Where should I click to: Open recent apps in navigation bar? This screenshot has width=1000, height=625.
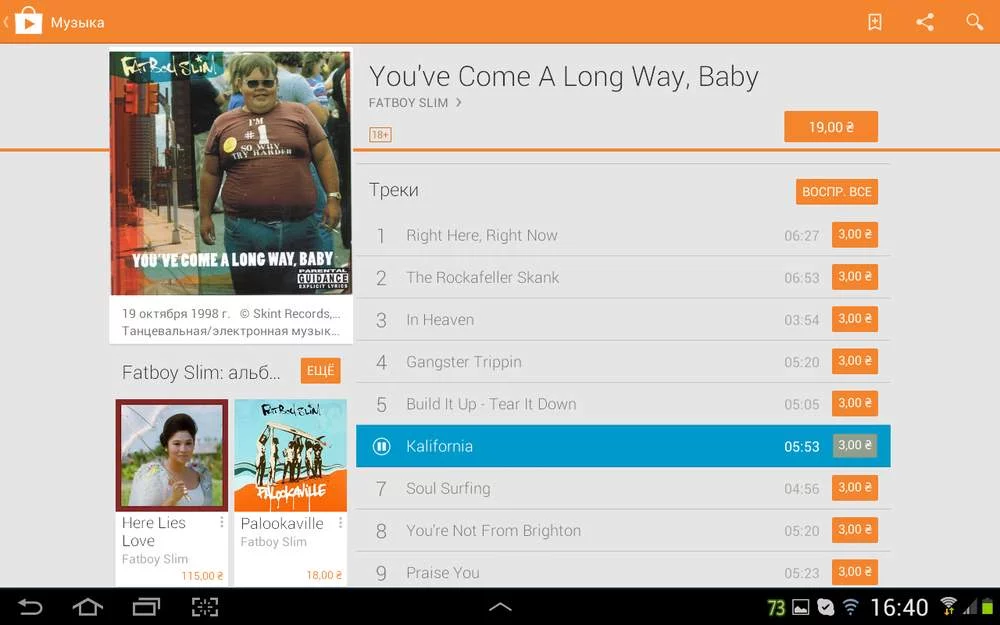[146, 607]
